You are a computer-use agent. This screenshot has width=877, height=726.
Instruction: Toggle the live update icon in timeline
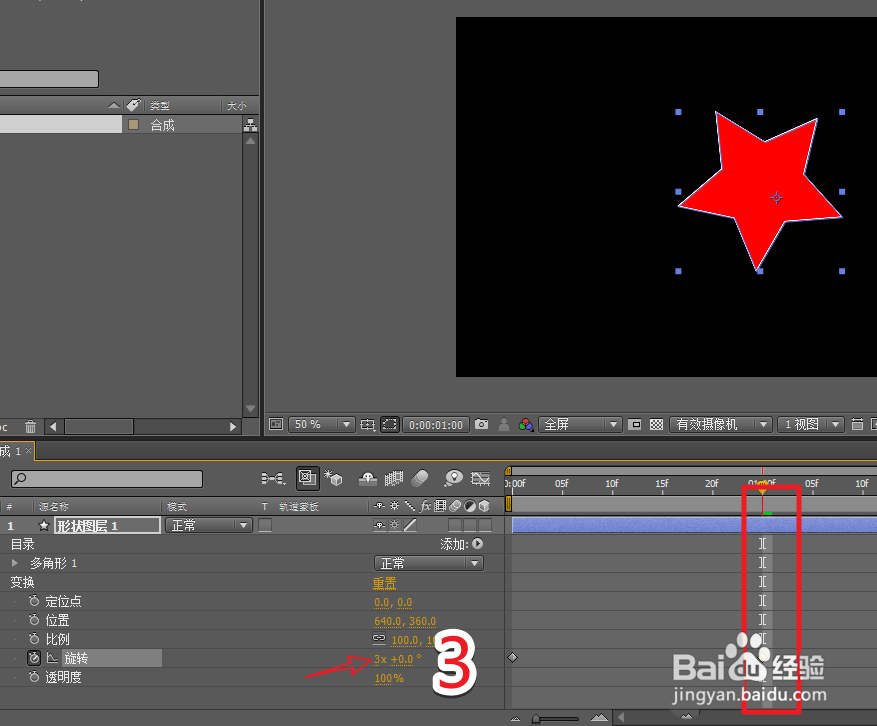point(307,478)
